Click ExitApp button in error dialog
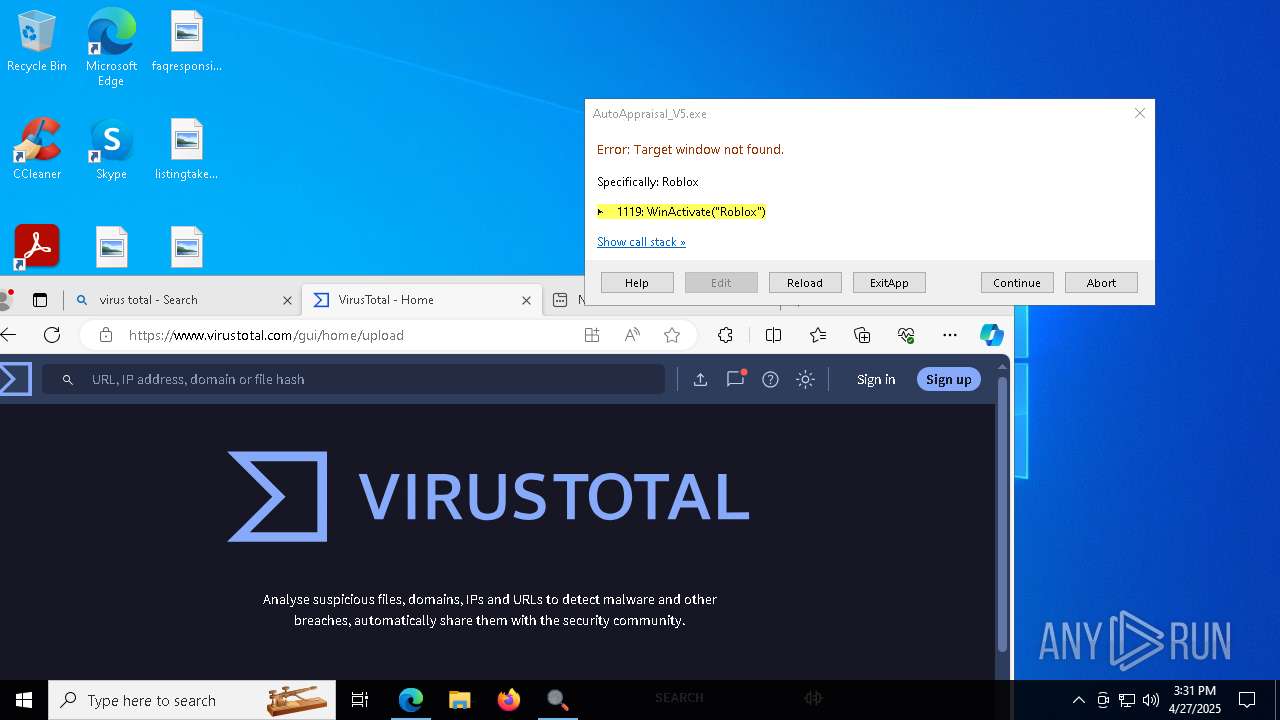This screenshot has width=1280, height=720. tap(889, 283)
